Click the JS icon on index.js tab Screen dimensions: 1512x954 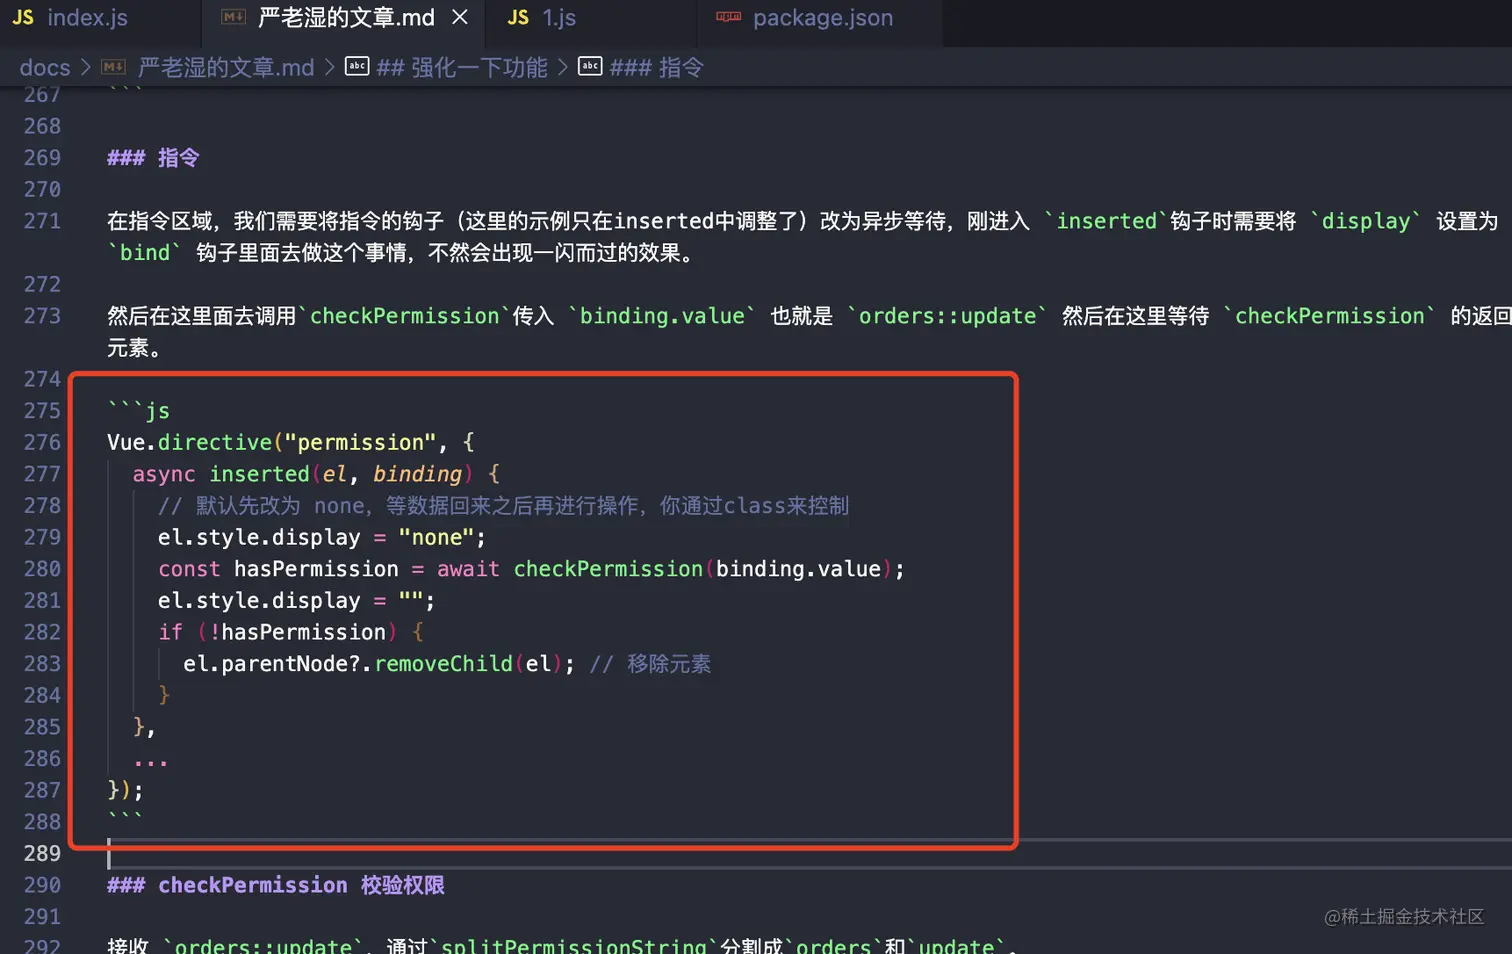(x=23, y=18)
